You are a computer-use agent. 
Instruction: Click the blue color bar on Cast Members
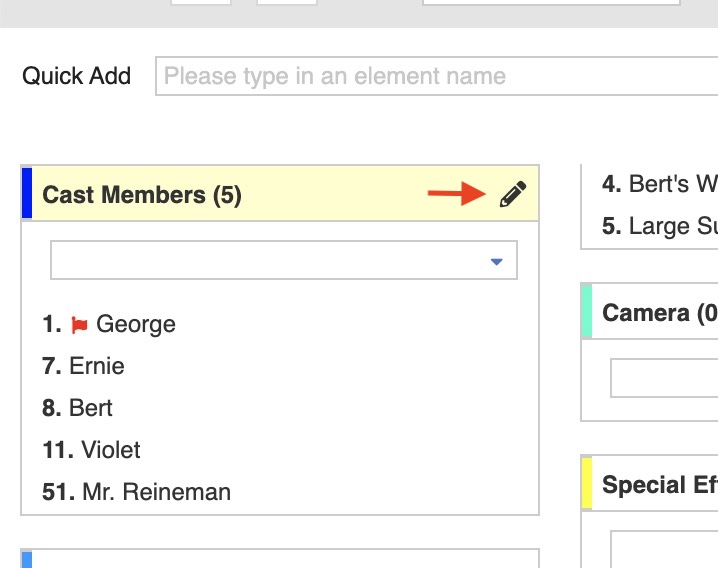click(27, 193)
